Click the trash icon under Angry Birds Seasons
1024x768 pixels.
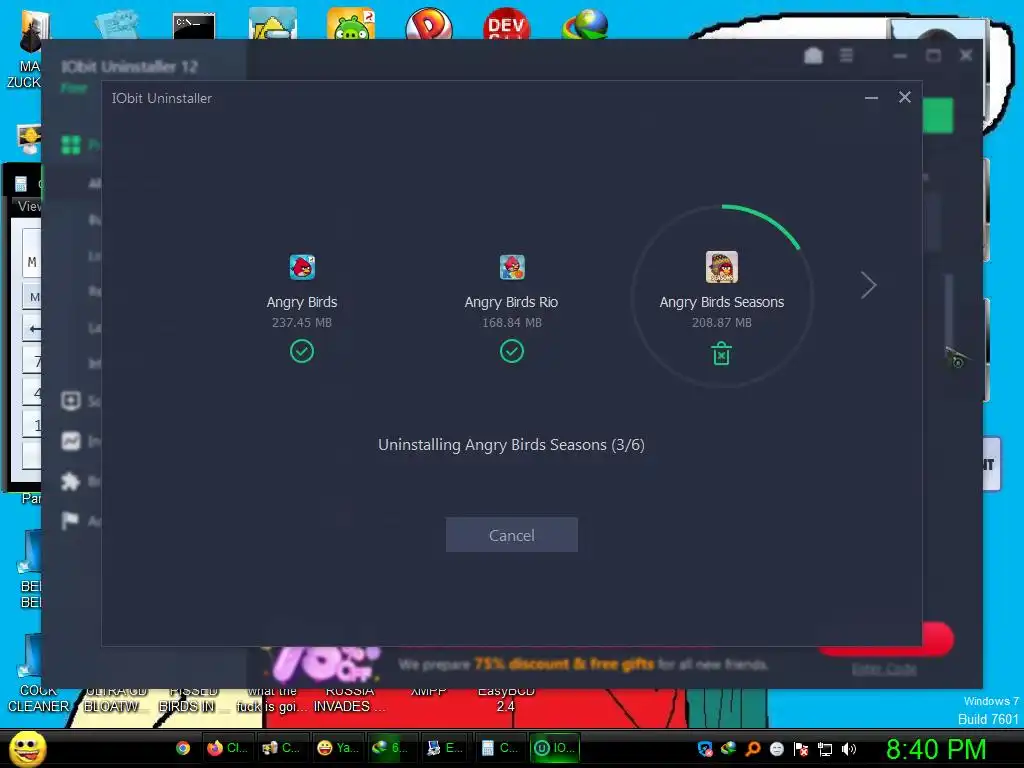pos(722,353)
